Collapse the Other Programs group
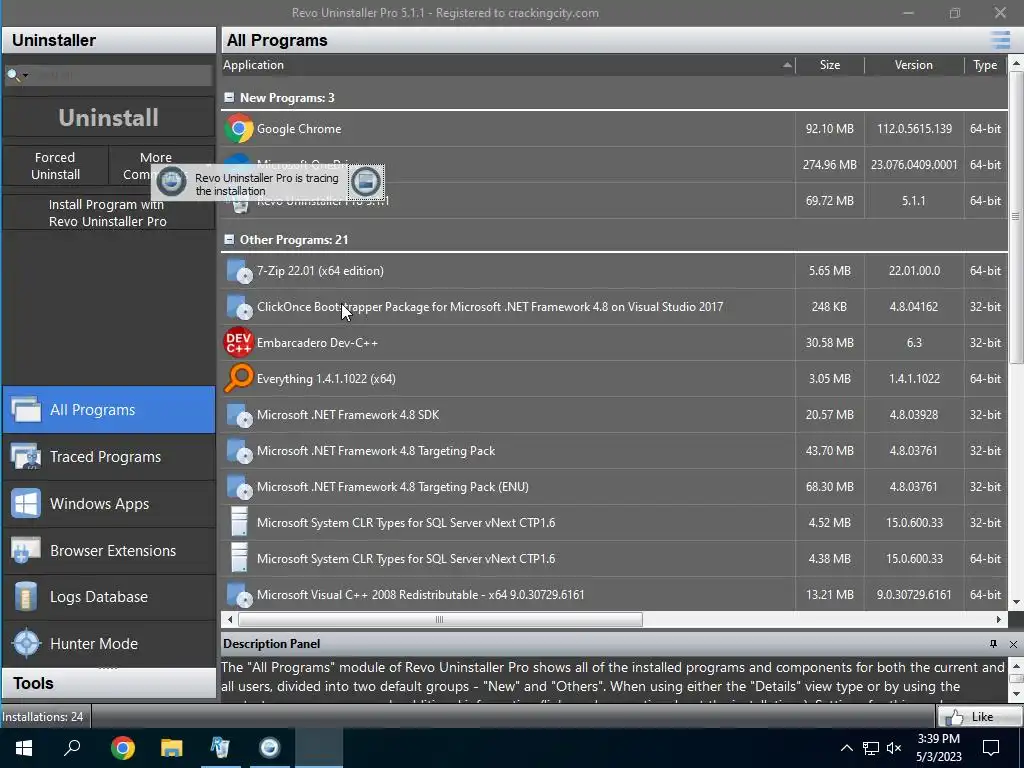 (229, 240)
